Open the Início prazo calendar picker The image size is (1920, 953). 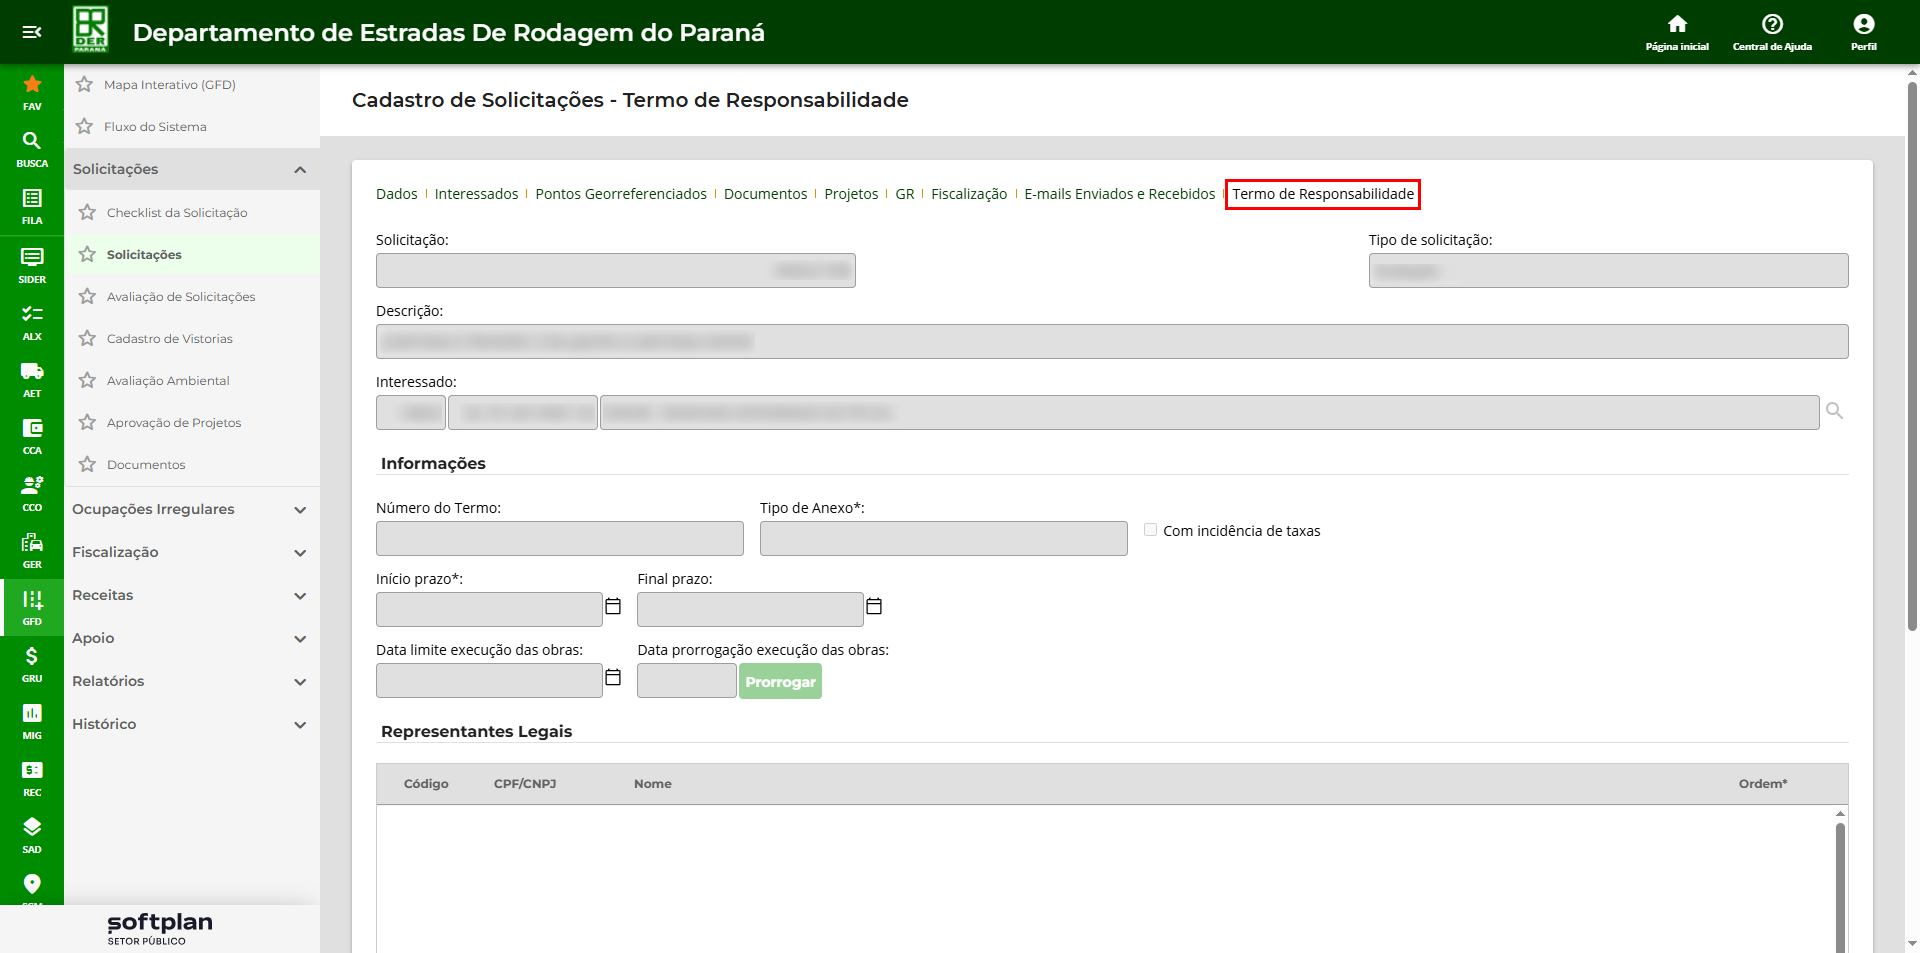click(x=613, y=607)
